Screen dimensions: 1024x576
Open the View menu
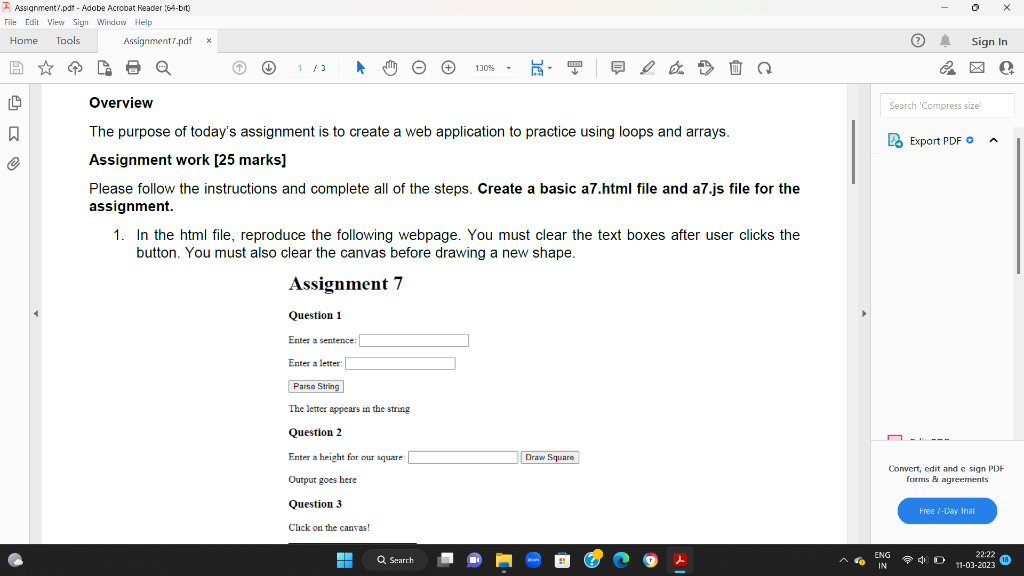click(55, 22)
